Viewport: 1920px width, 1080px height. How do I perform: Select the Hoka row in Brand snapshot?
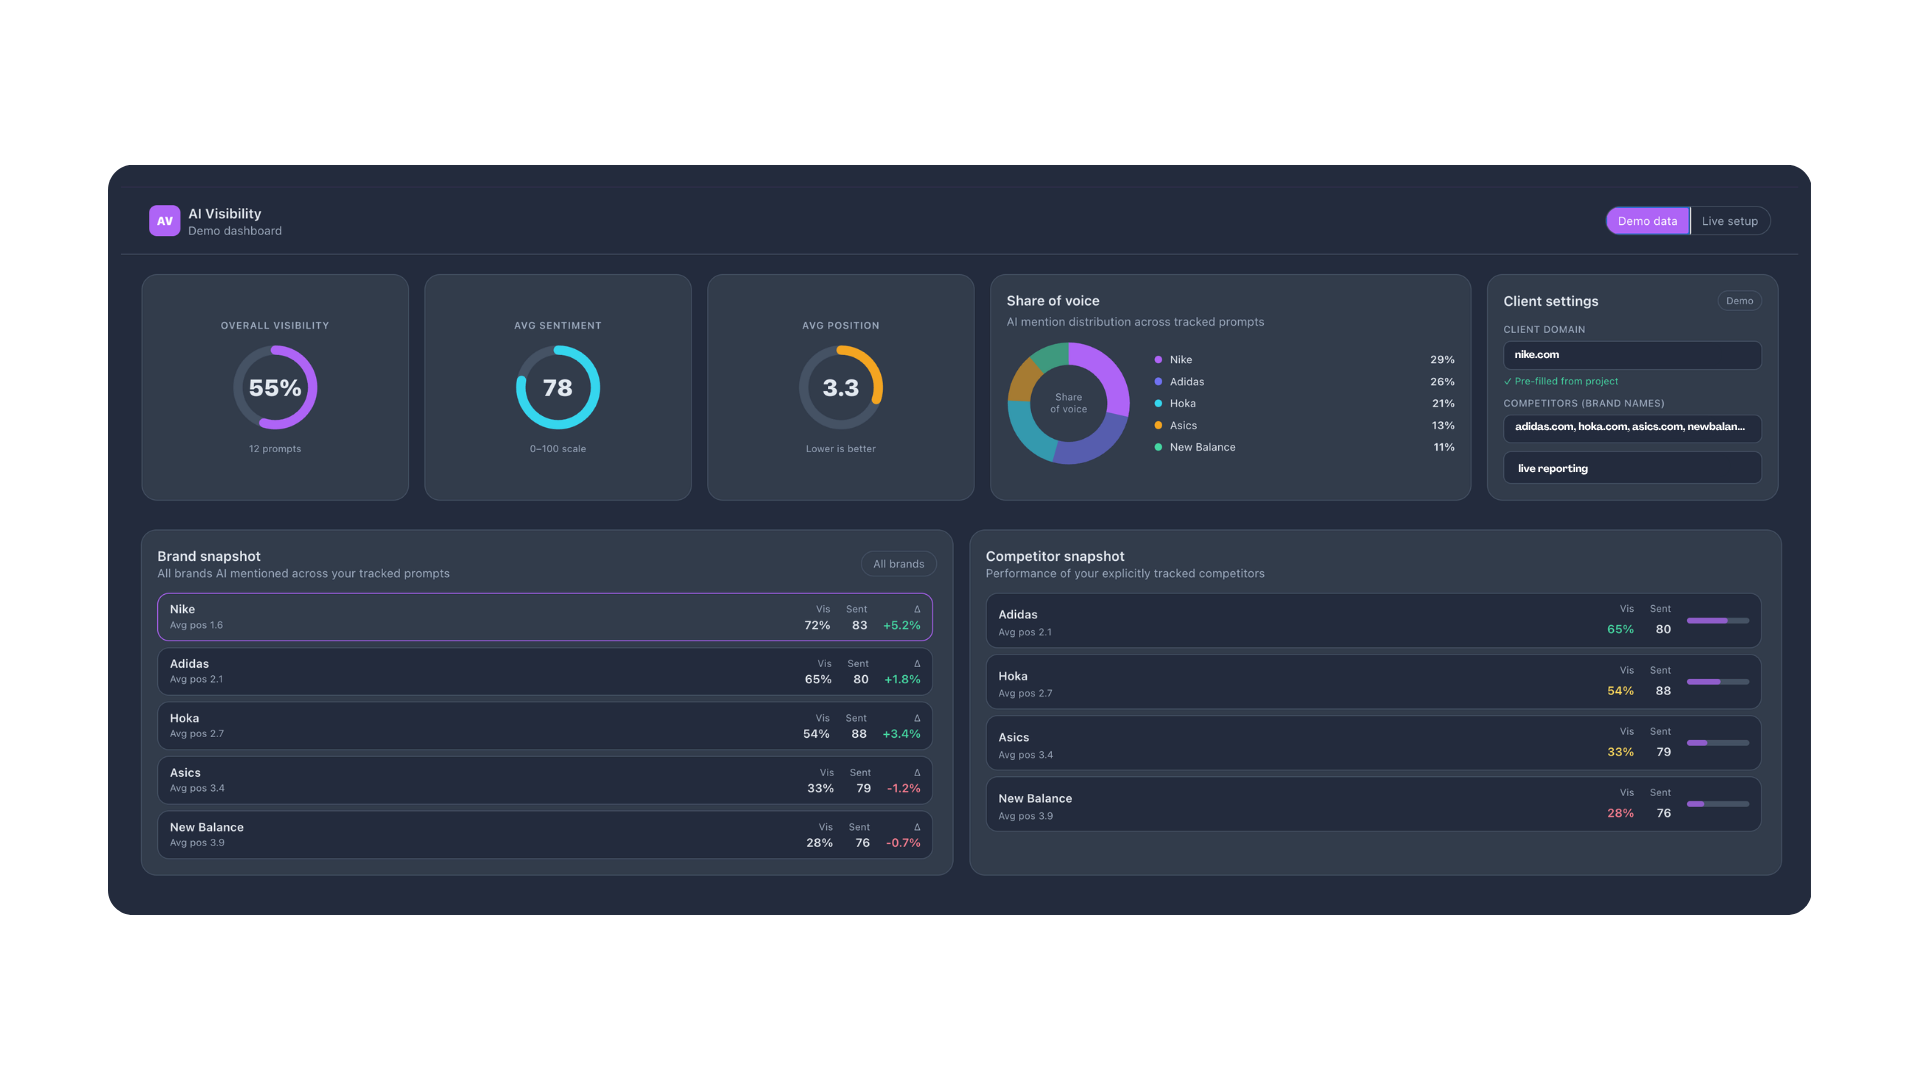coord(545,726)
